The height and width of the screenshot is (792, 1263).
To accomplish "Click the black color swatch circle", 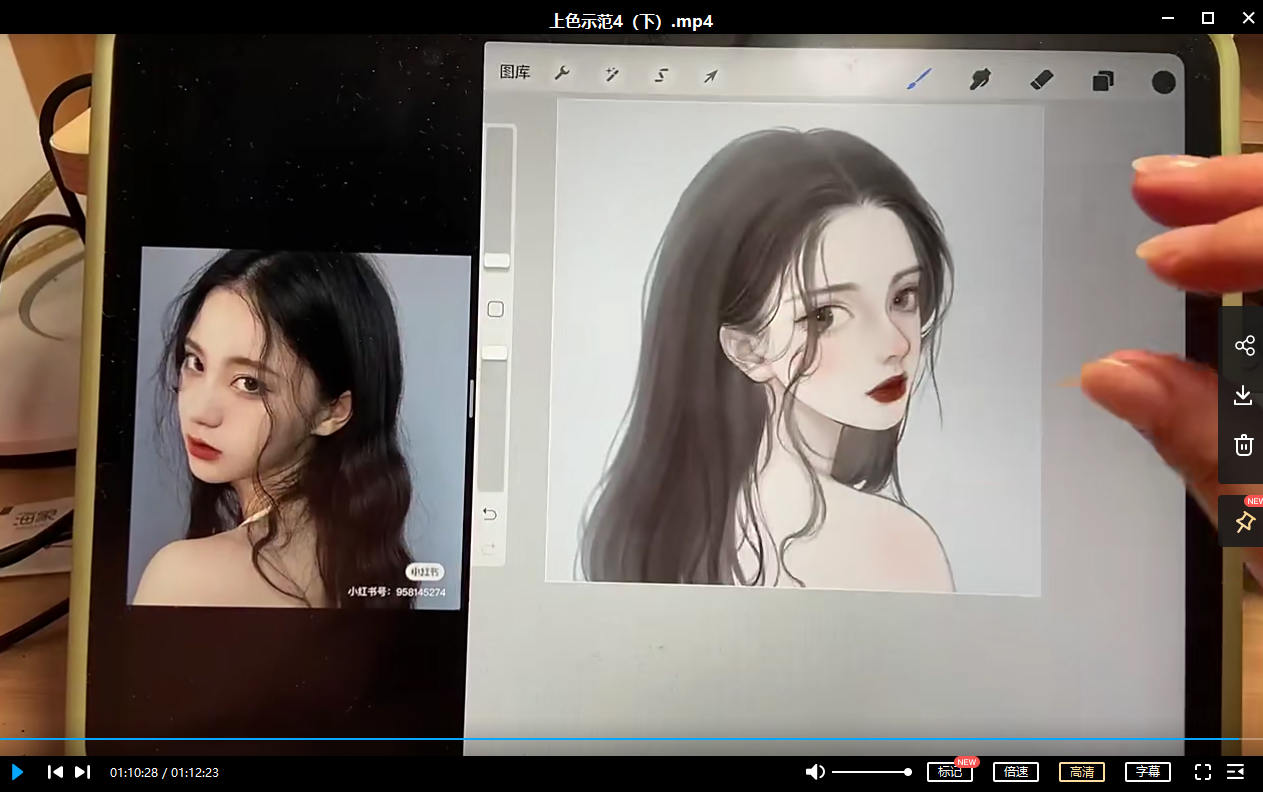I will 1163,82.
